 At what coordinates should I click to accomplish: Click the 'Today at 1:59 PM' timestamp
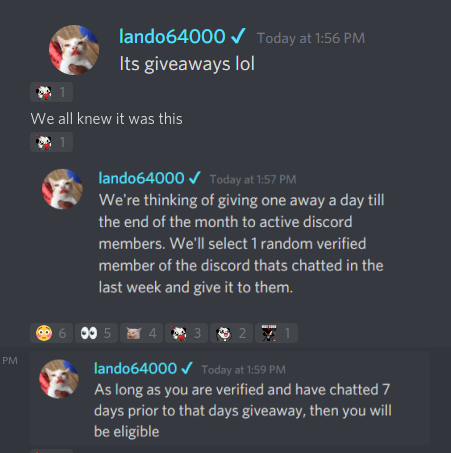pos(244,370)
